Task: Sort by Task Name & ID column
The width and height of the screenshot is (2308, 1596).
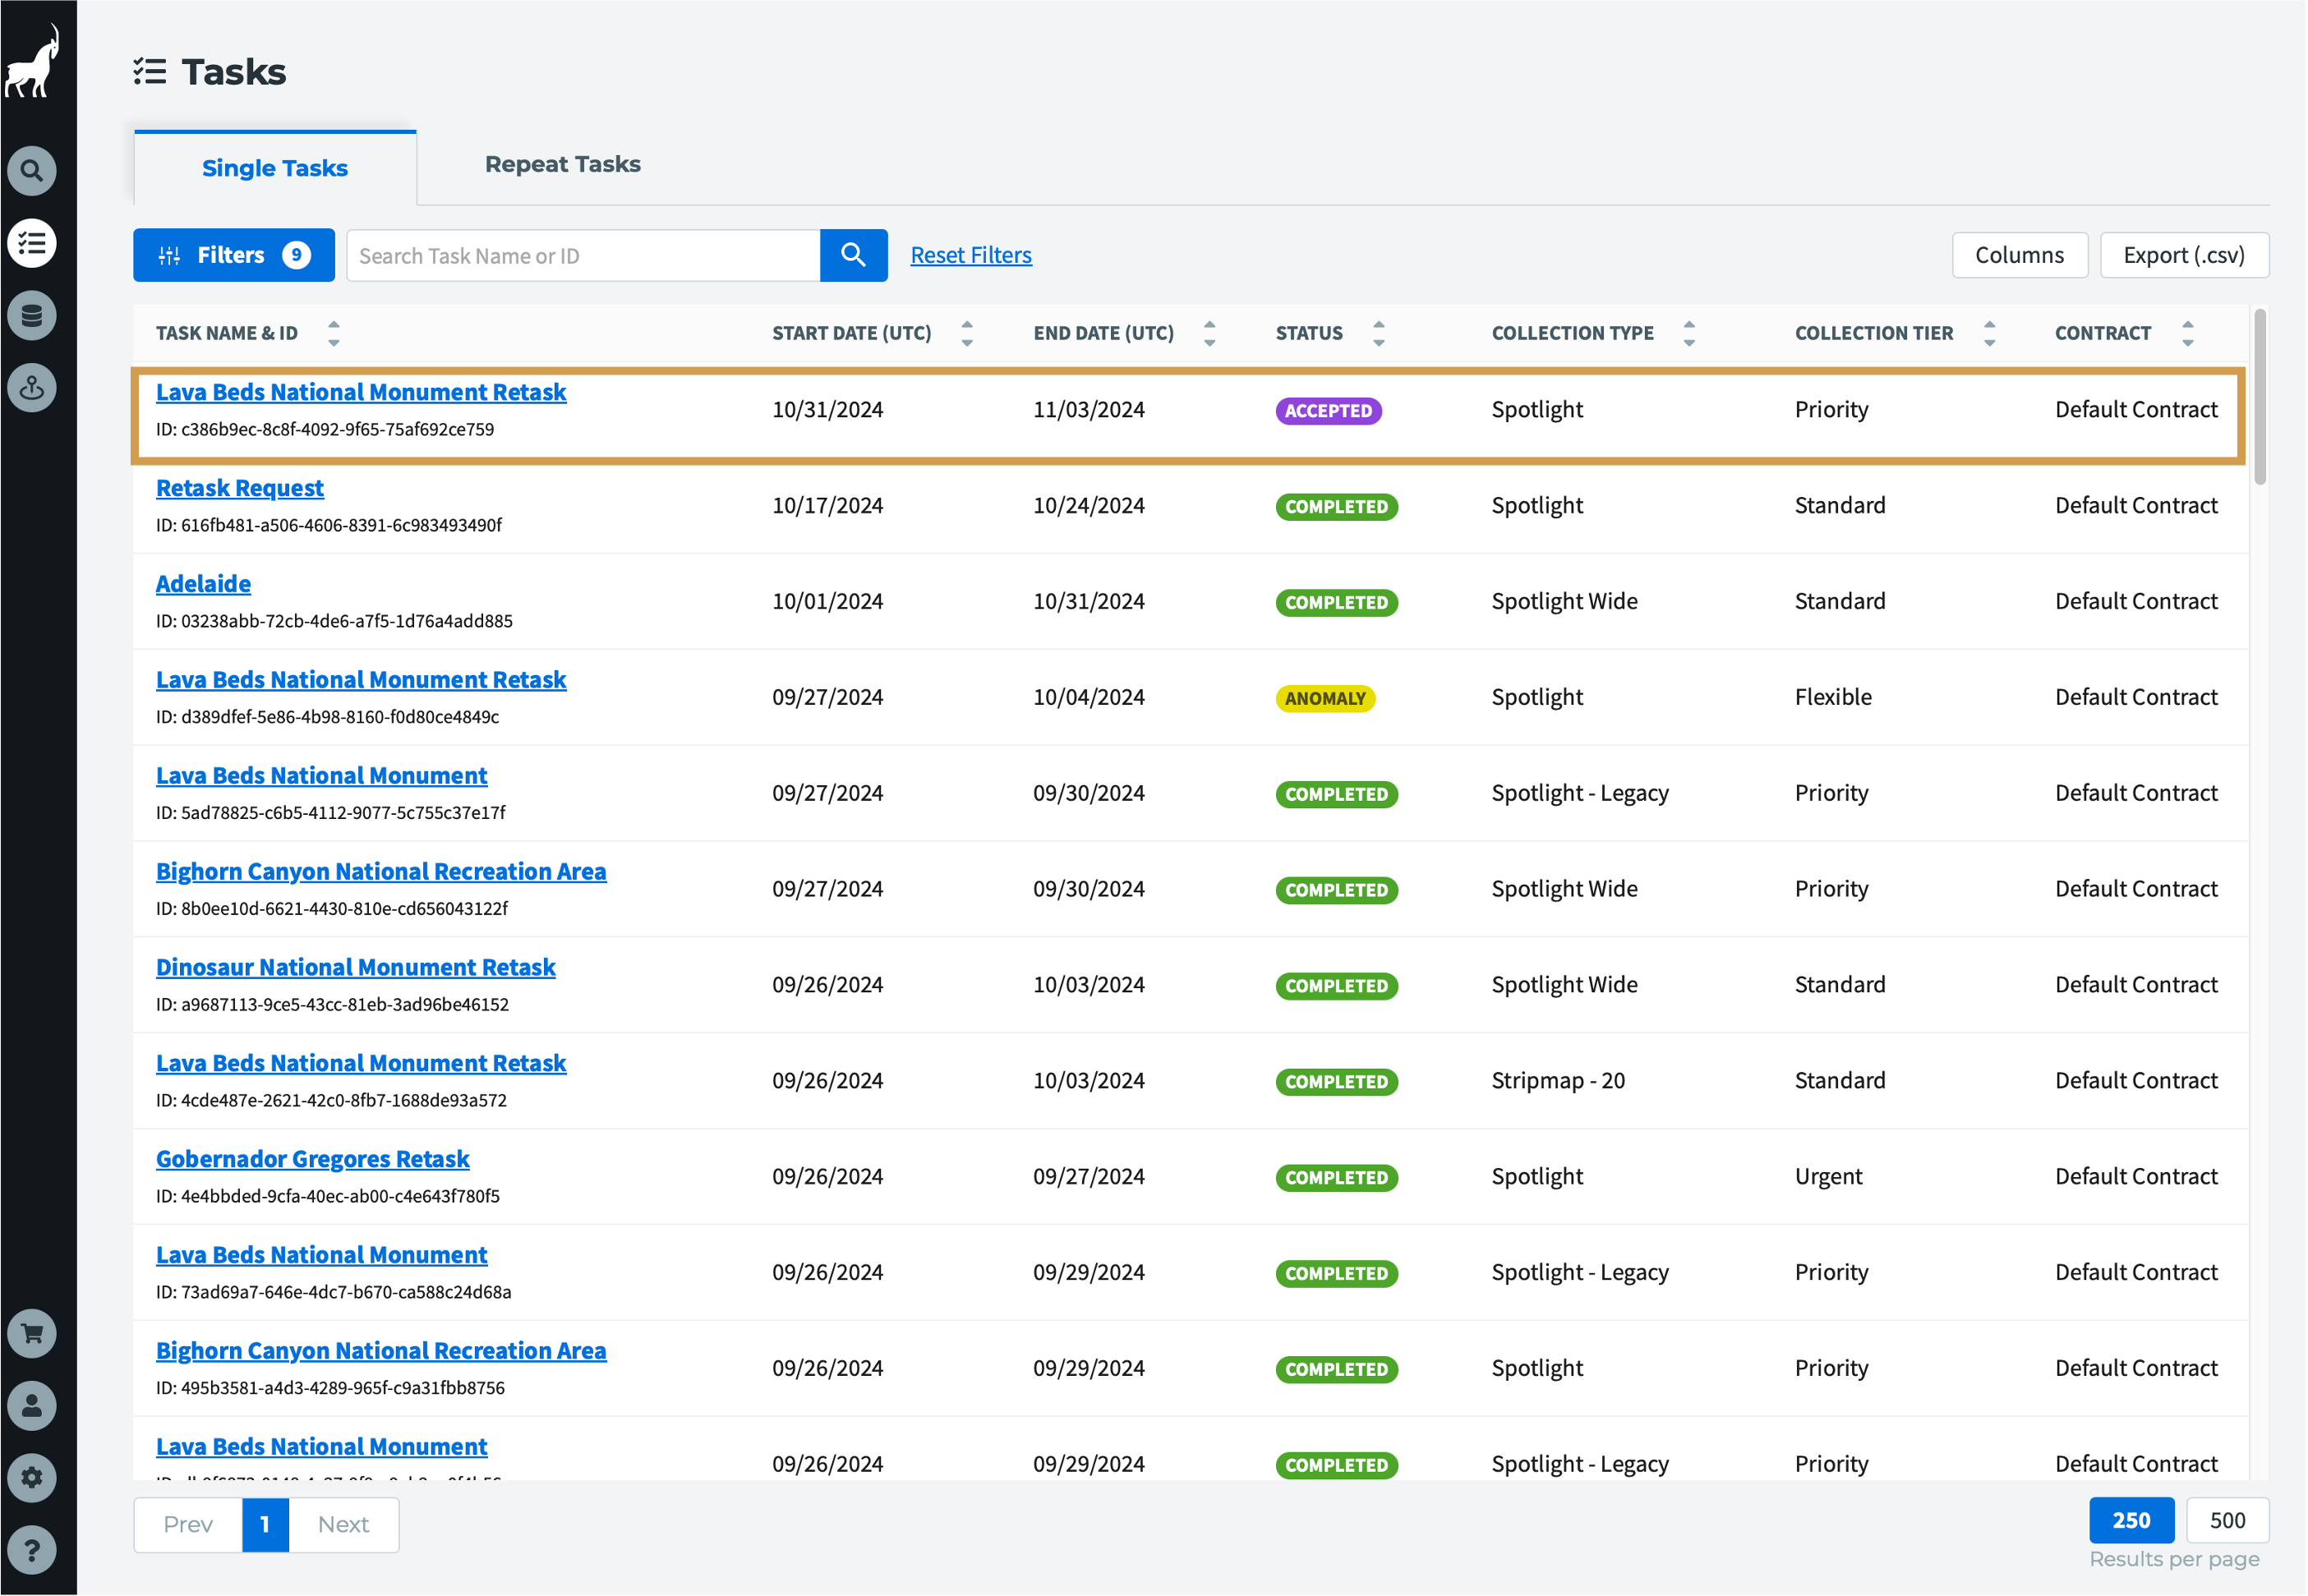Action: coord(334,333)
